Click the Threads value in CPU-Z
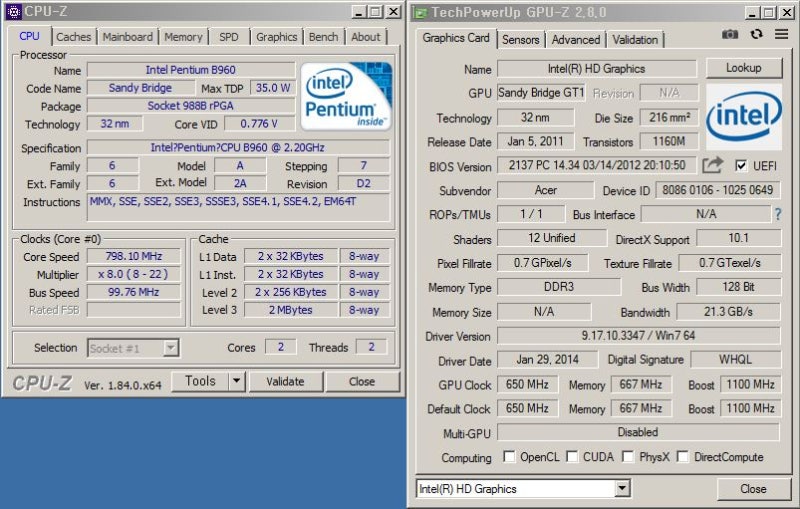The width and height of the screenshot is (800, 509). [x=371, y=347]
